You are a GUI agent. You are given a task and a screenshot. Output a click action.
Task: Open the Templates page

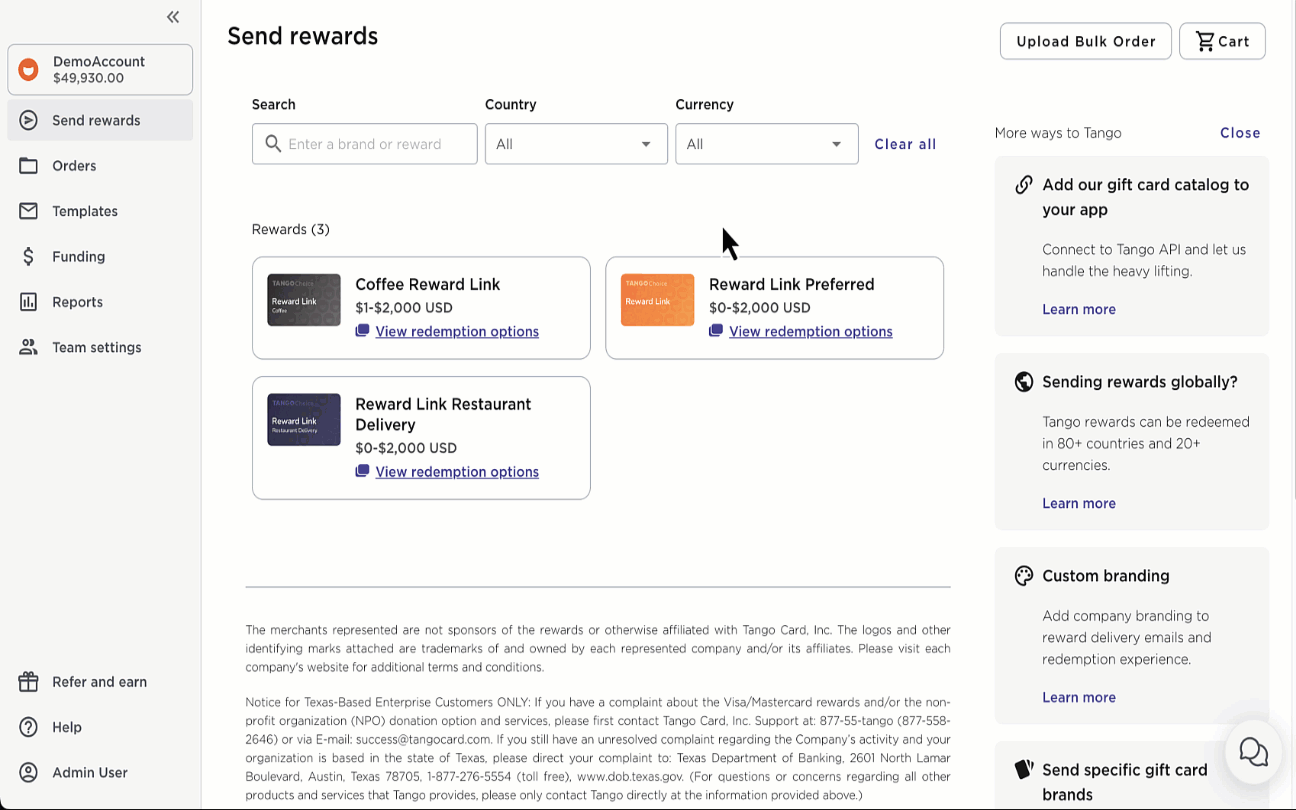point(100,211)
